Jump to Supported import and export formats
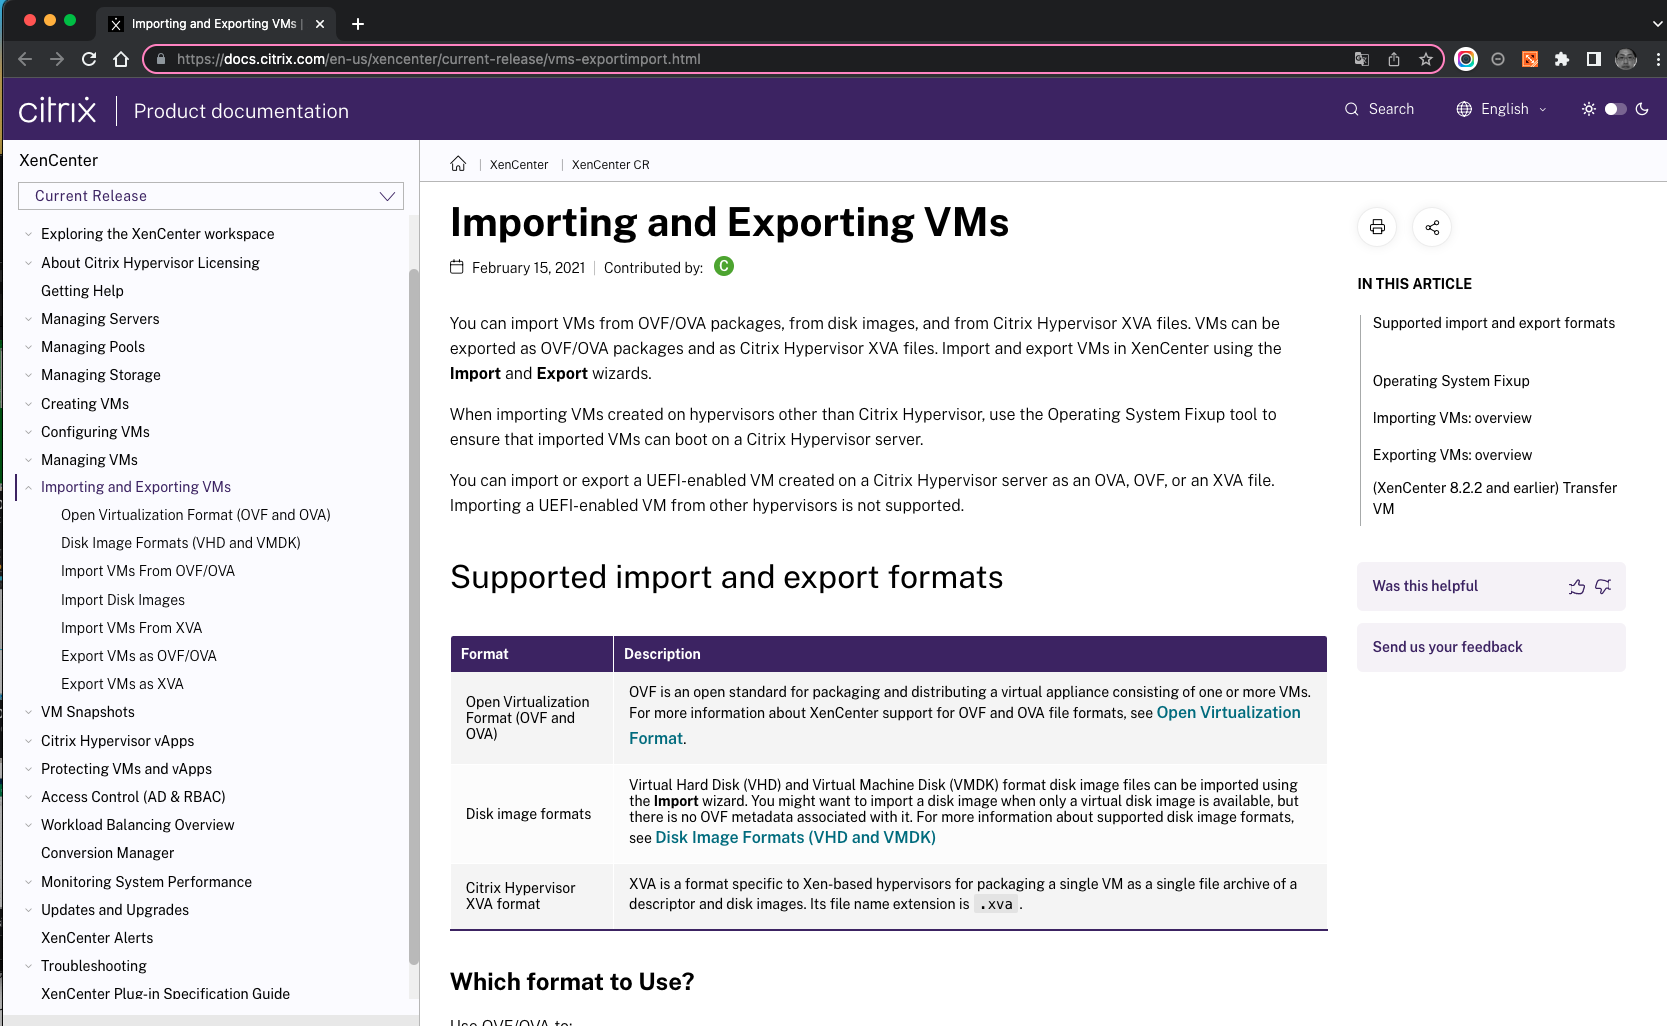 [1494, 323]
